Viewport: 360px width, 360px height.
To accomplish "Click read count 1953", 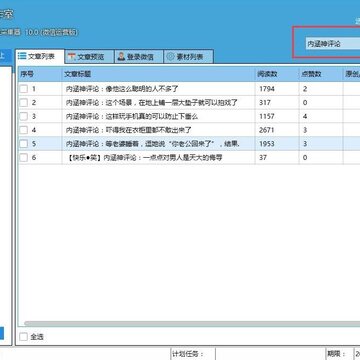I will tap(267, 144).
